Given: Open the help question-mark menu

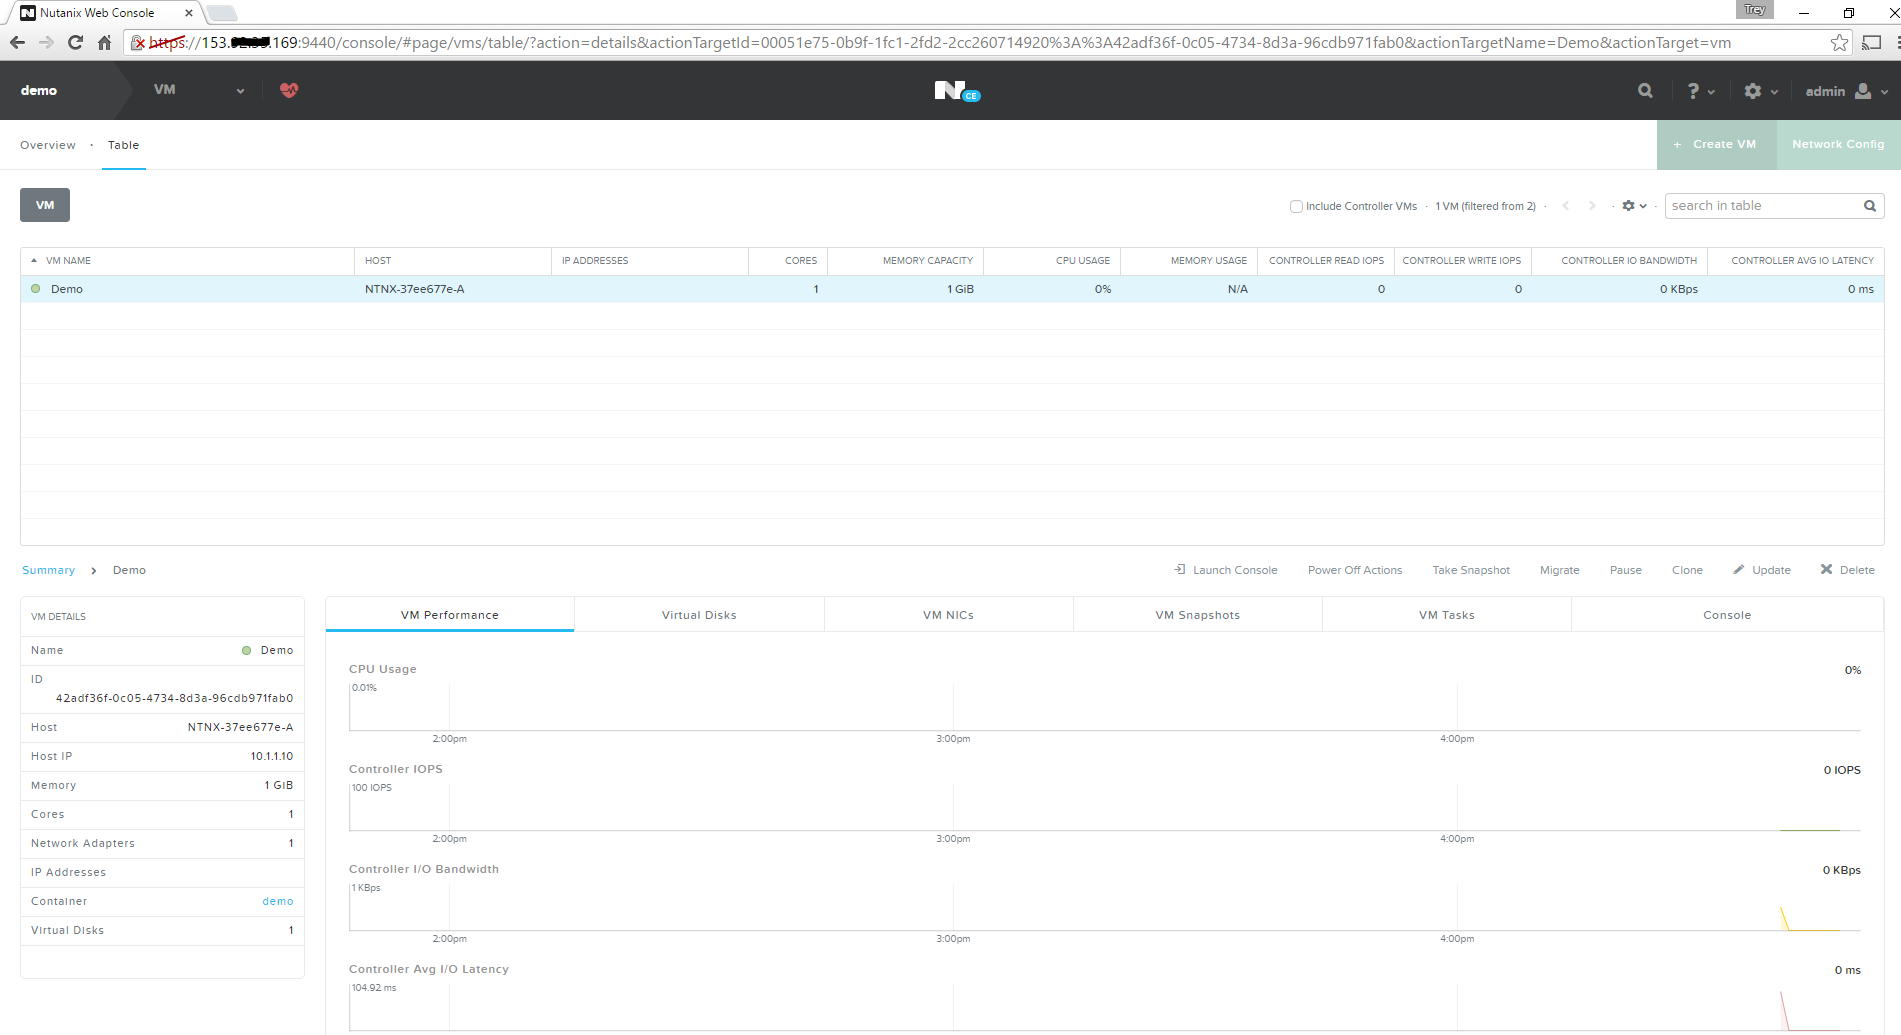Looking at the screenshot, I should tap(1698, 90).
